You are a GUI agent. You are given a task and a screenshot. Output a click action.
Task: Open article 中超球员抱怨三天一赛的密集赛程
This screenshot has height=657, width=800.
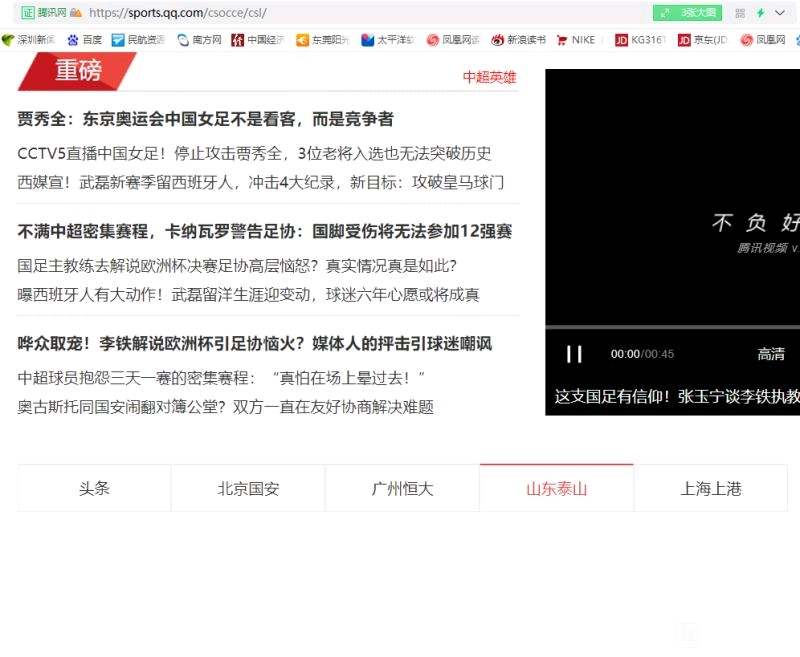(x=221, y=377)
